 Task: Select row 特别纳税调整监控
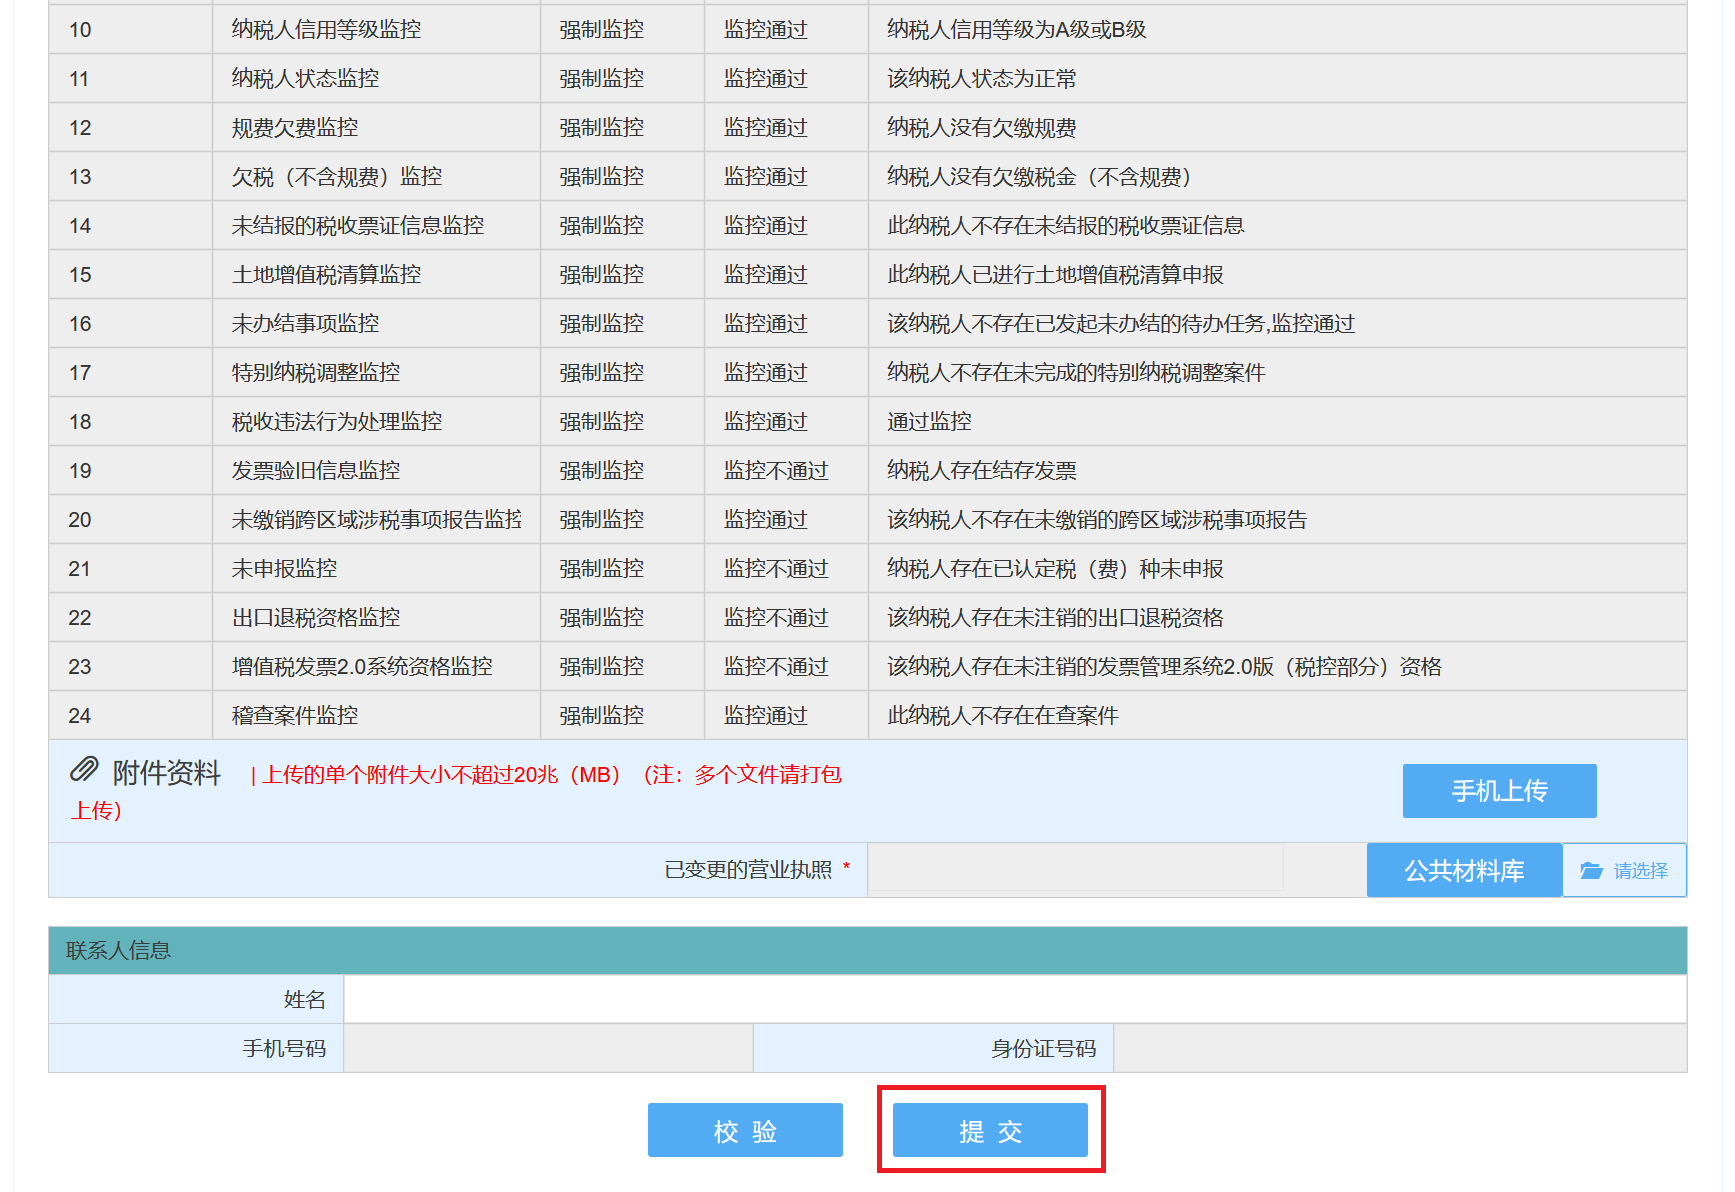pos(868,372)
